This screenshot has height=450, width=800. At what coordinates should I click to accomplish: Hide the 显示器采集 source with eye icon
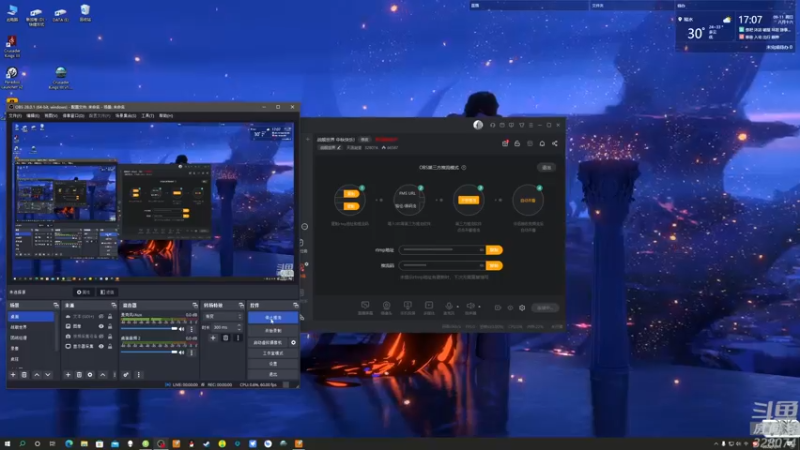coord(101,346)
